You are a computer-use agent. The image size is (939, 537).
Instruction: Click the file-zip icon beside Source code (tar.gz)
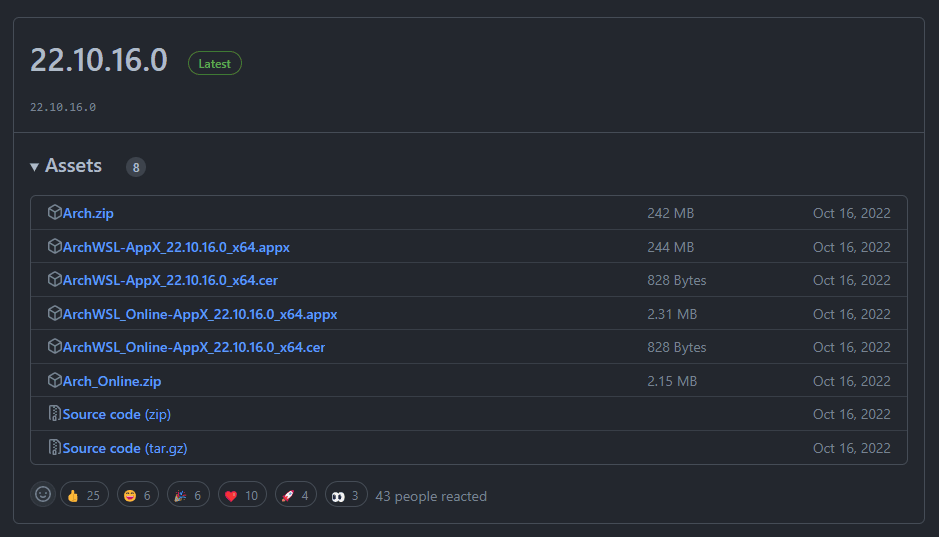pyautogui.click(x=55, y=448)
